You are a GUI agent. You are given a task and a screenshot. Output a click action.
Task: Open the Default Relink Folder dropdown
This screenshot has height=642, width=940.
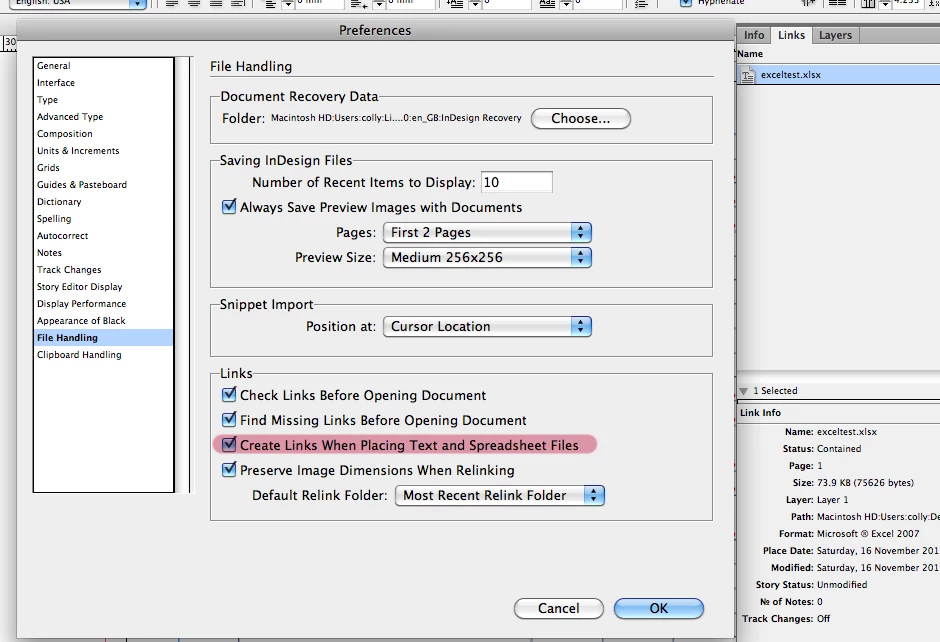coord(499,496)
